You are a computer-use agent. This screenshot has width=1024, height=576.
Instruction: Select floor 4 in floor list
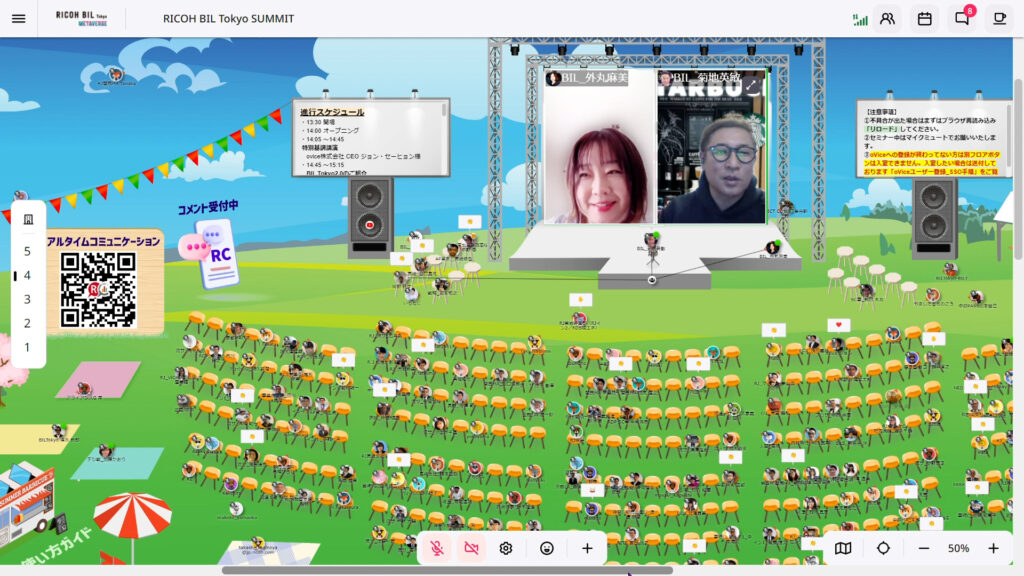[27, 276]
